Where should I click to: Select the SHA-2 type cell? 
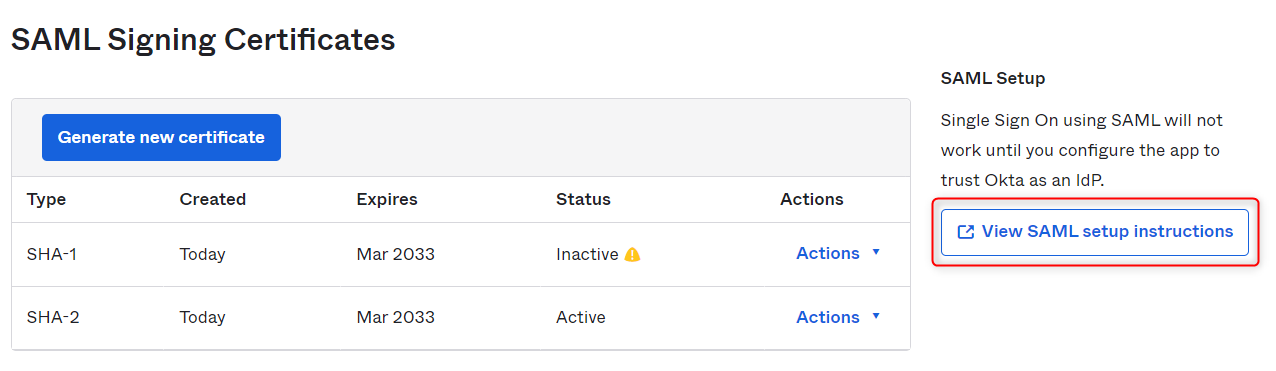[x=53, y=317]
